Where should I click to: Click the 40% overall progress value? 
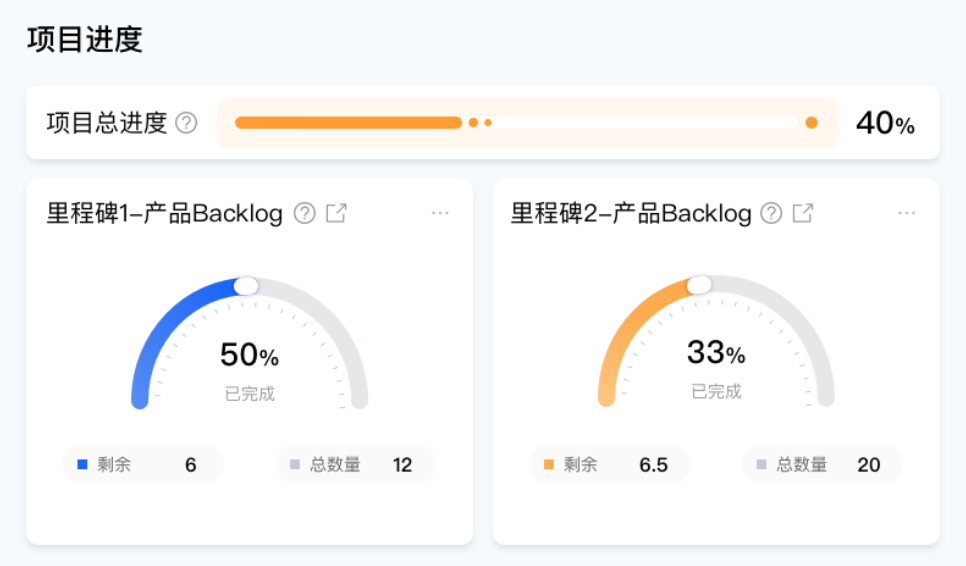click(885, 123)
